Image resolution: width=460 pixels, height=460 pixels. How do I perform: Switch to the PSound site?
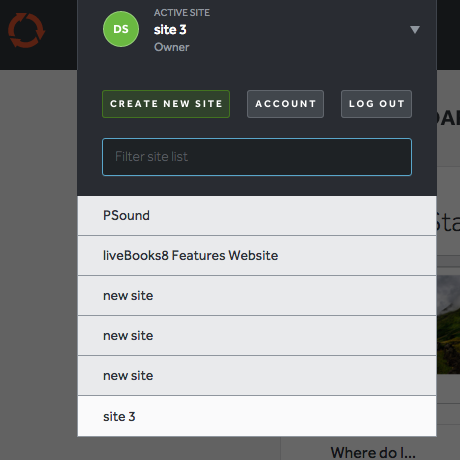click(x=257, y=216)
